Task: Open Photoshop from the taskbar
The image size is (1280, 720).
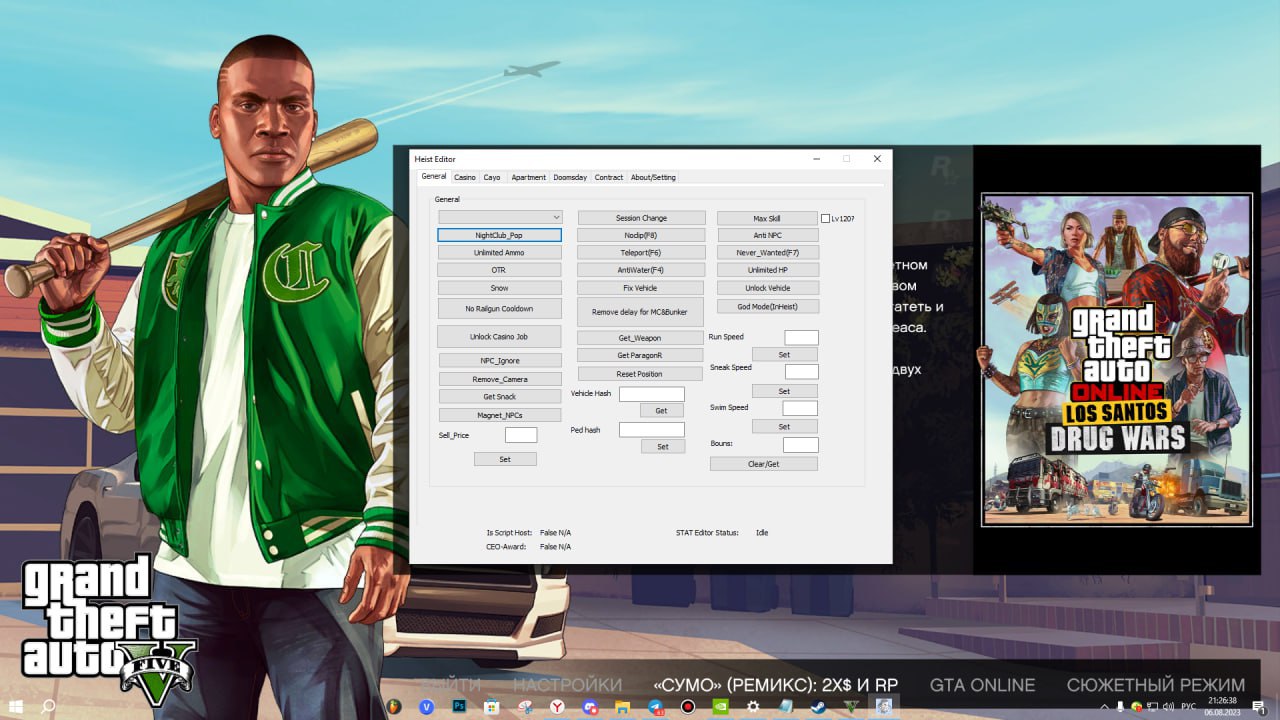Action: point(459,706)
